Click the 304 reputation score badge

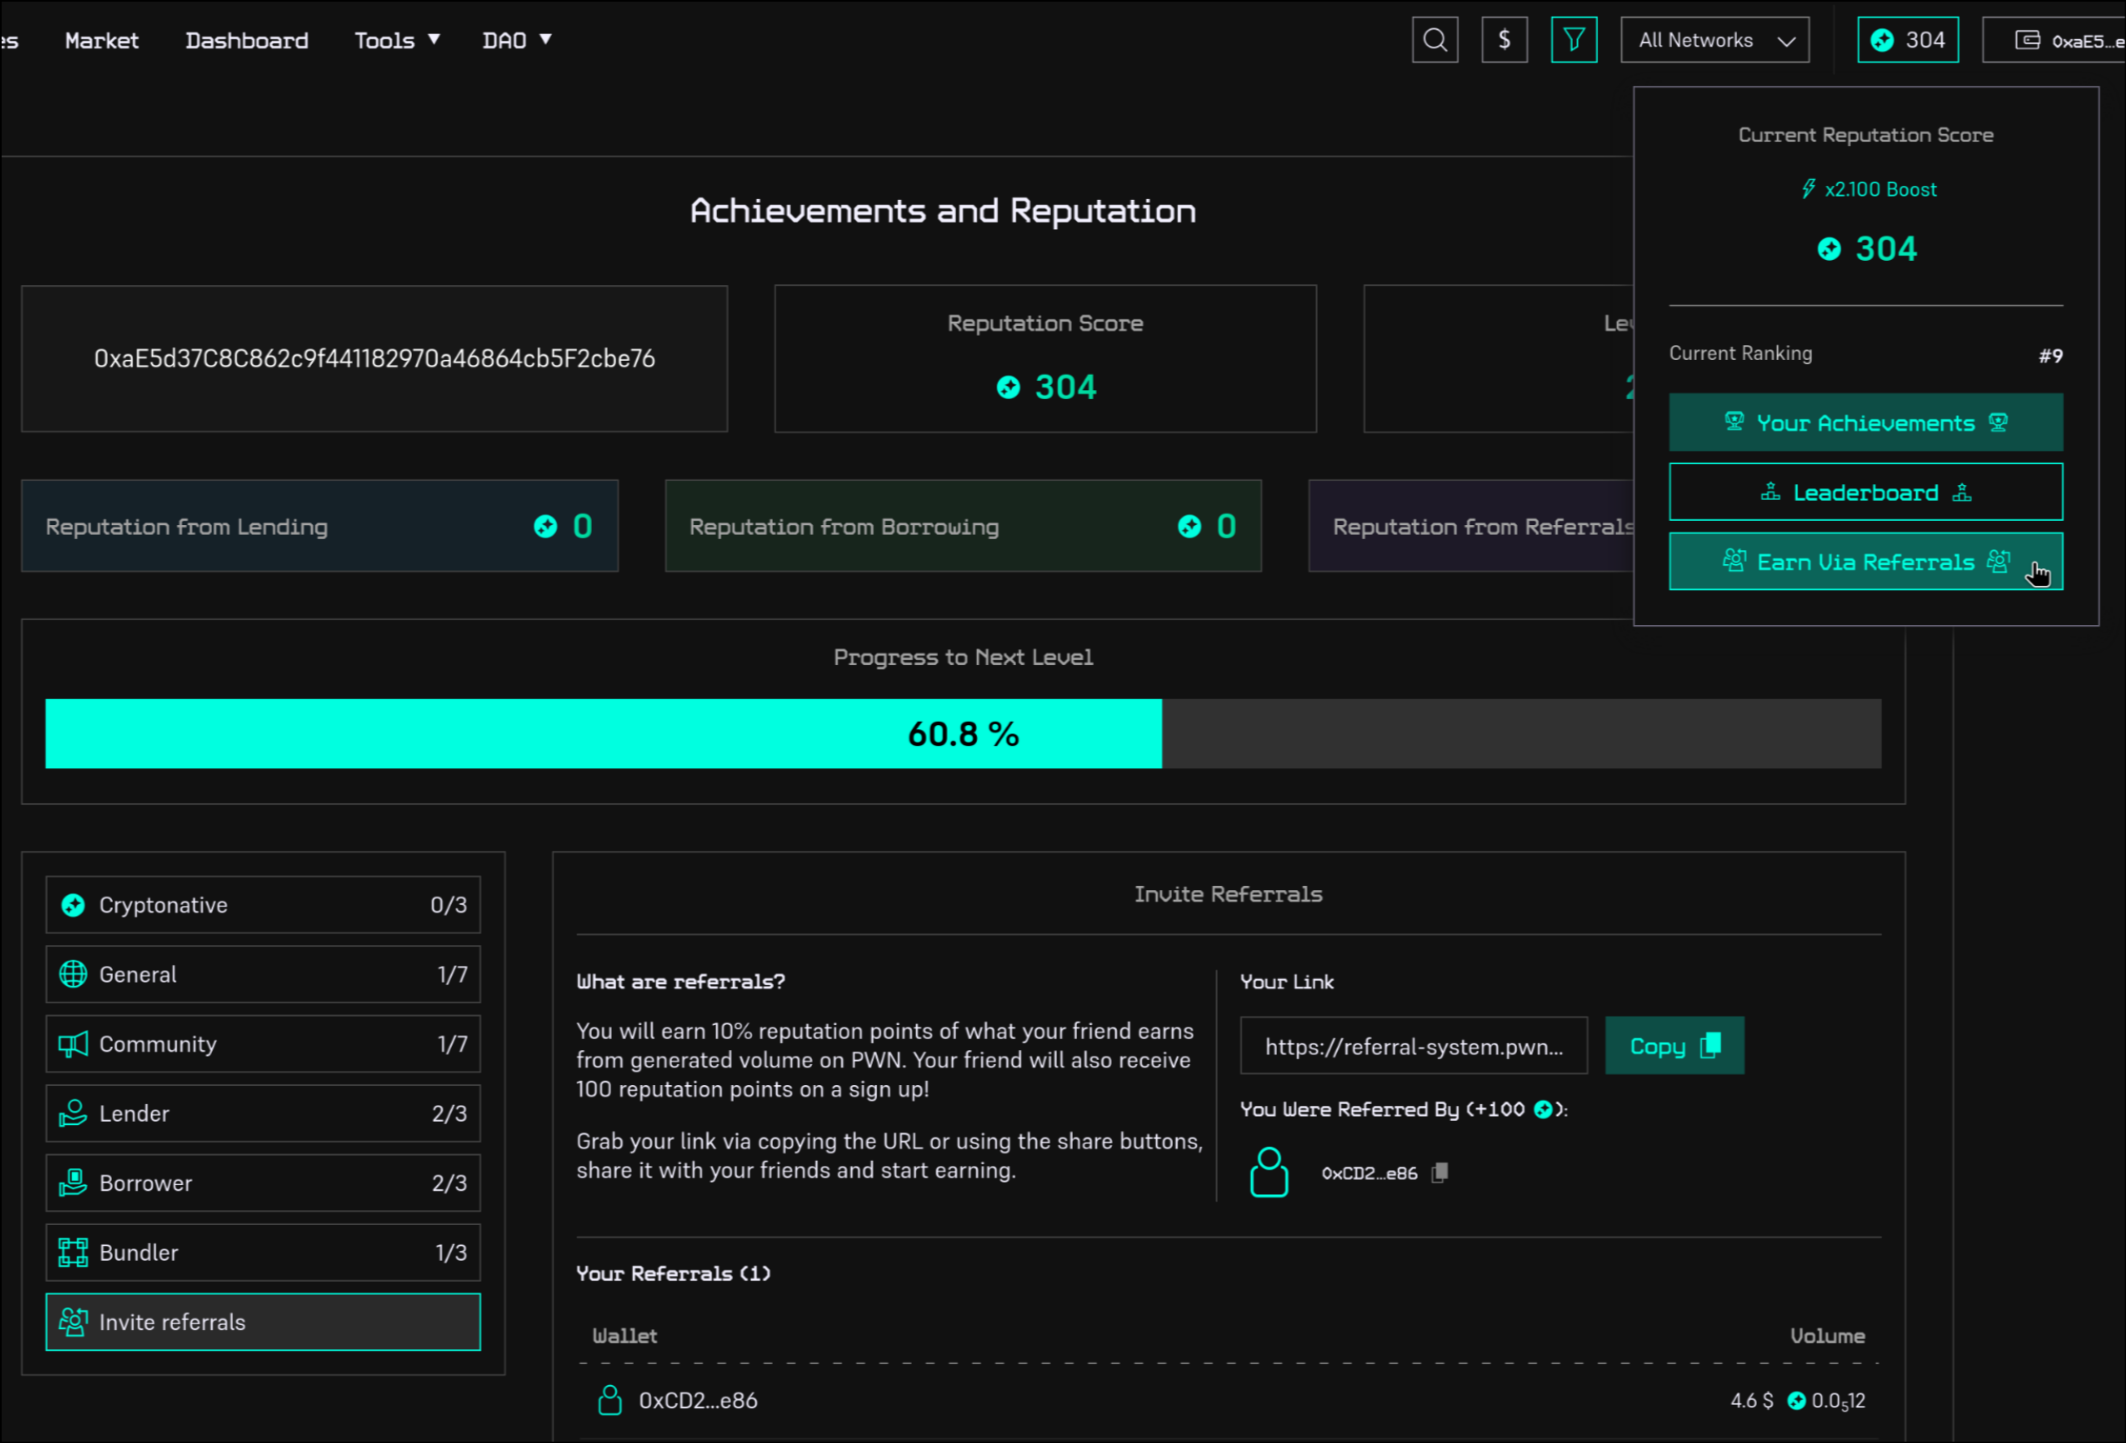pyautogui.click(x=1907, y=40)
